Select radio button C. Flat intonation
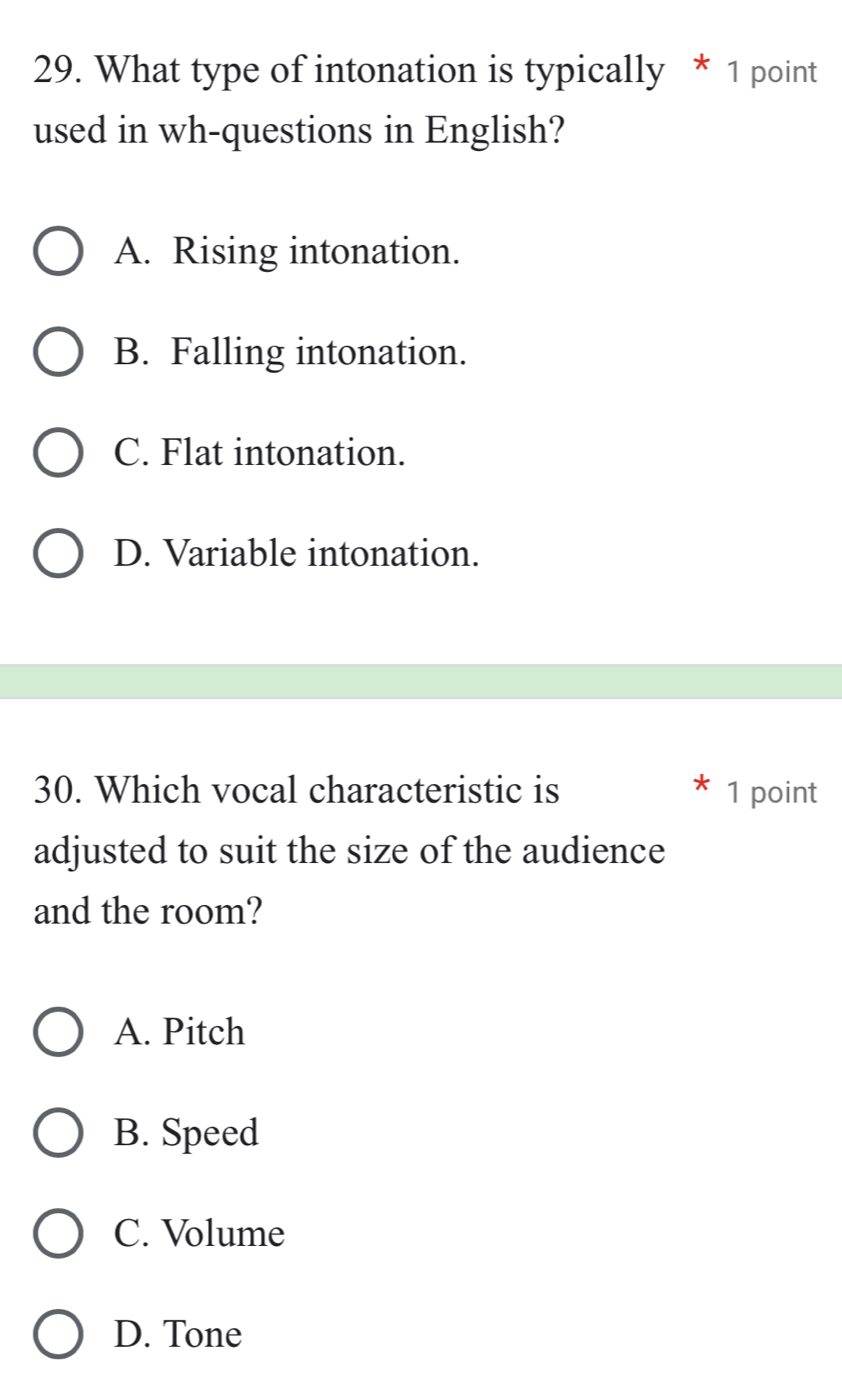The height and width of the screenshot is (1386, 842). click(60, 454)
